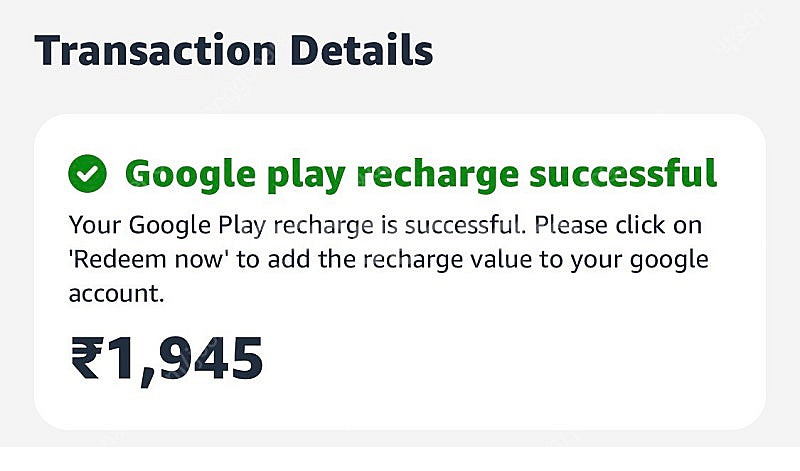Click the 'Redeem now' text in the description
This screenshot has width=800, height=471.
(148, 259)
